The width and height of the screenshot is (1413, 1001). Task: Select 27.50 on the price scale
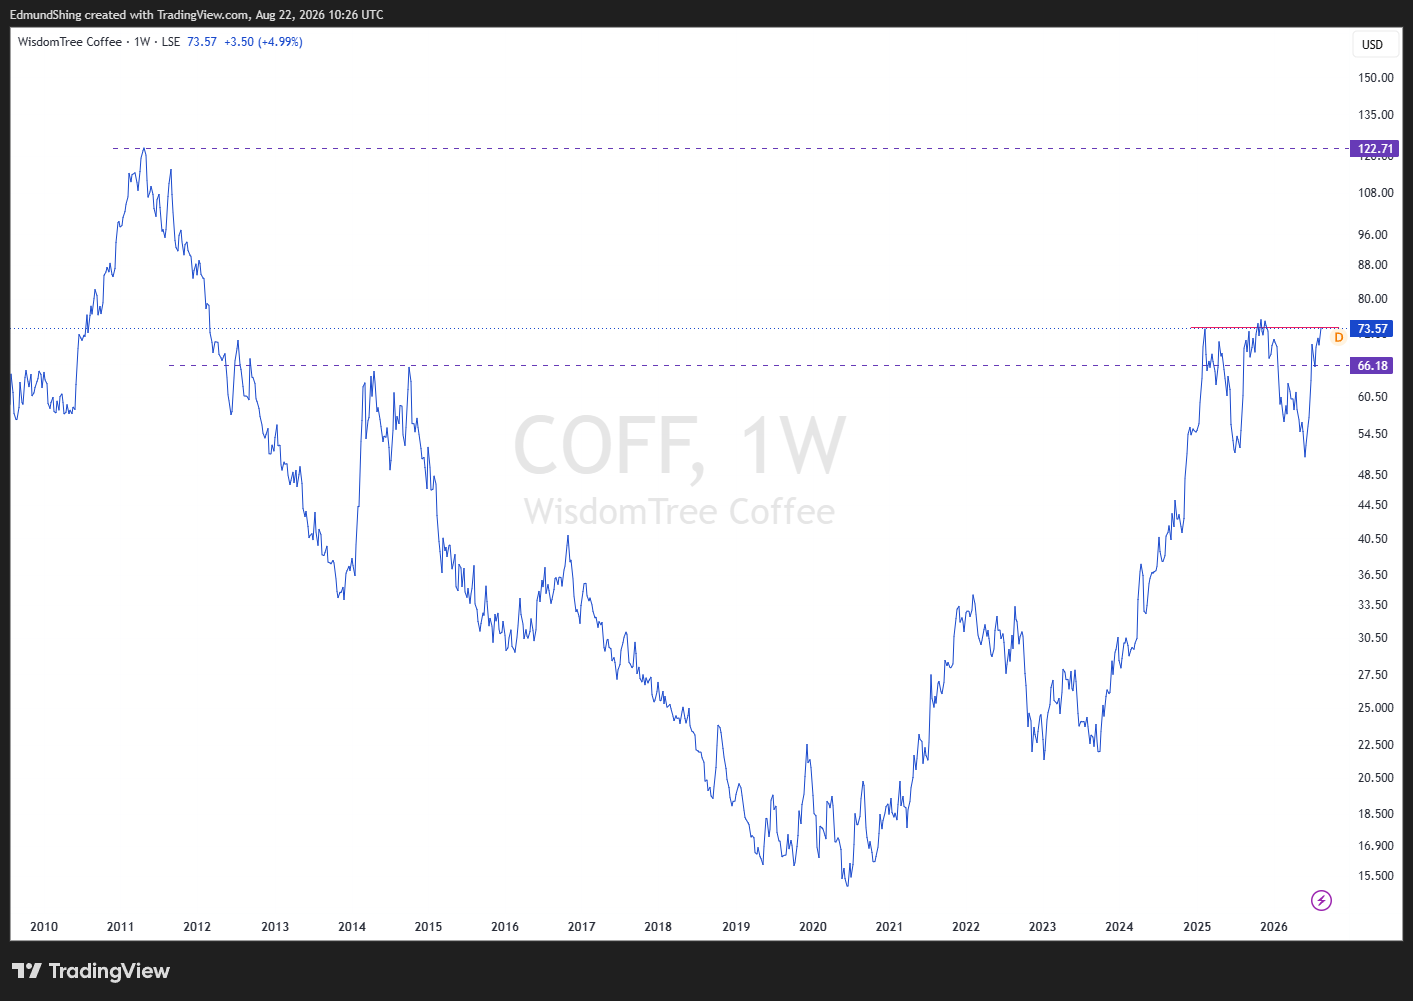[x=1372, y=675]
